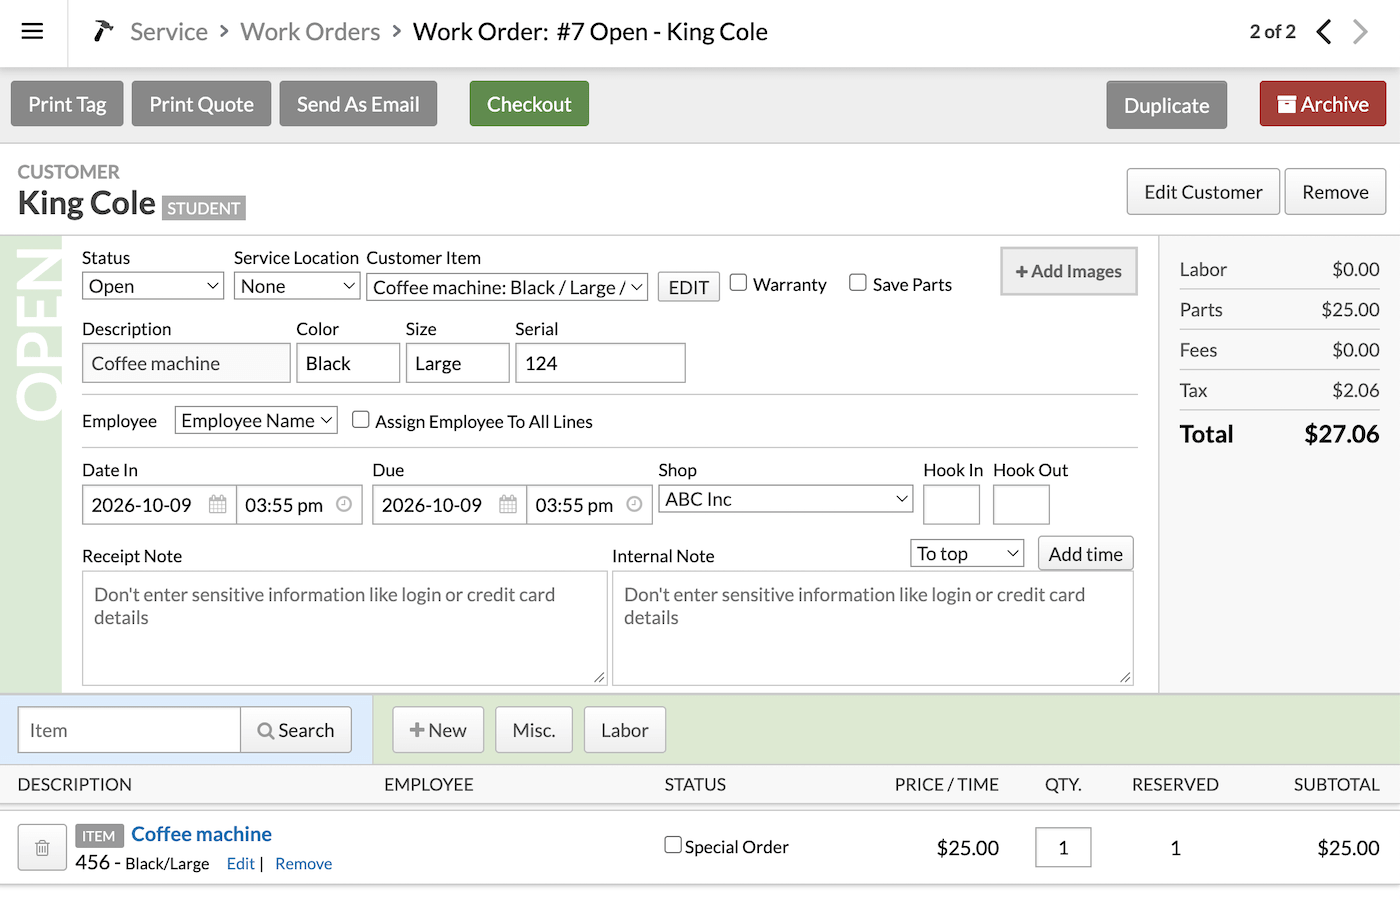The height and width of the screenshot is (899, 1400).
Task: Open Coffee machine item link
Action: [201, 834]
